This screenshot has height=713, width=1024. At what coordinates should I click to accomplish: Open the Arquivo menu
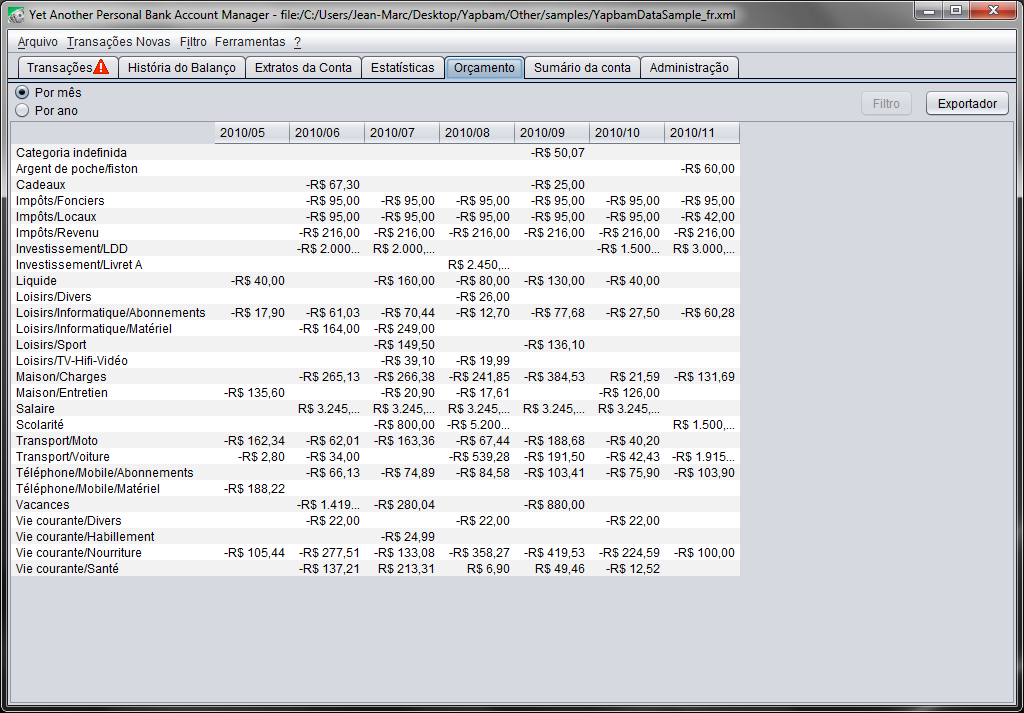37,42
